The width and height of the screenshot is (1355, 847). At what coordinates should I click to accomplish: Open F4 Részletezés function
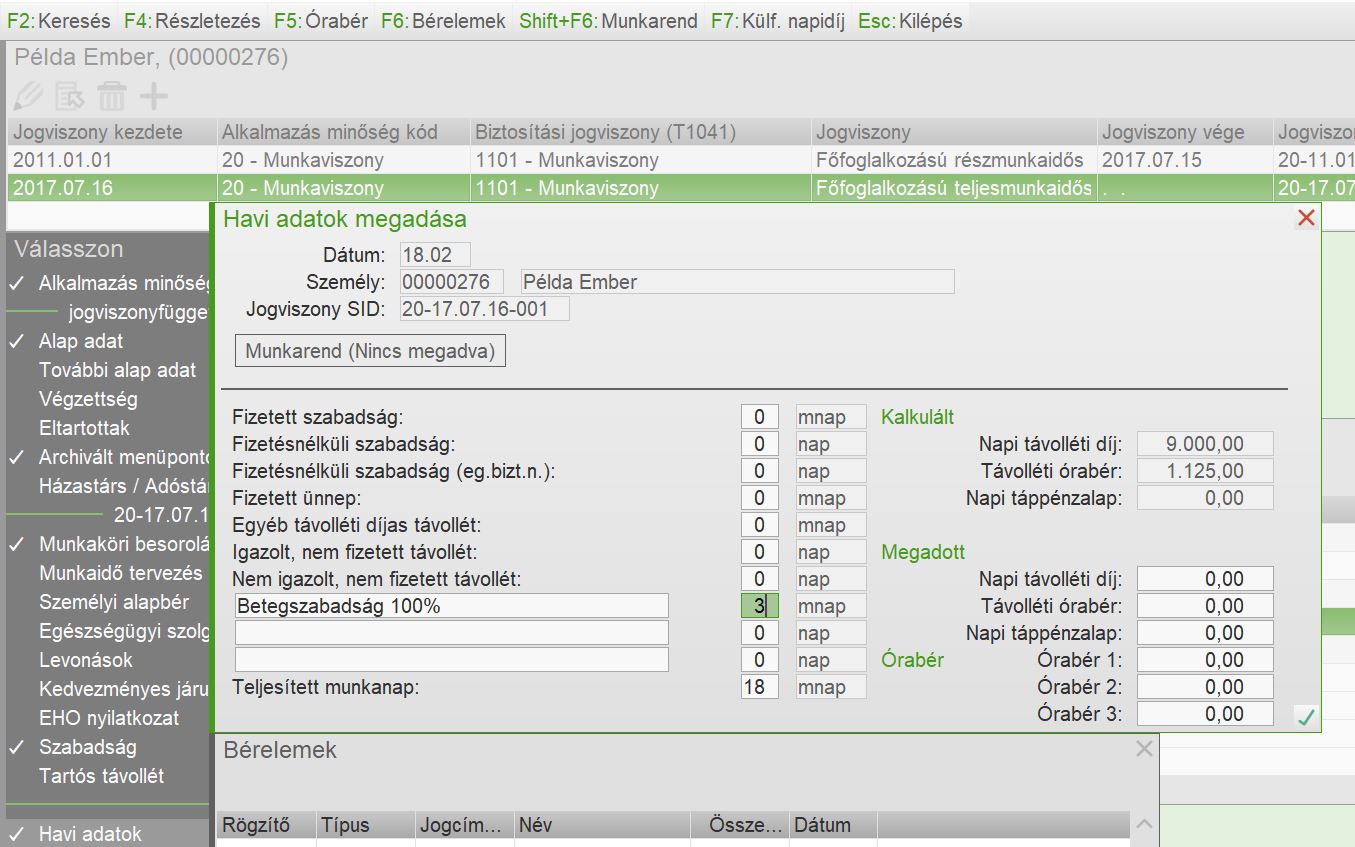pos(192,20)
